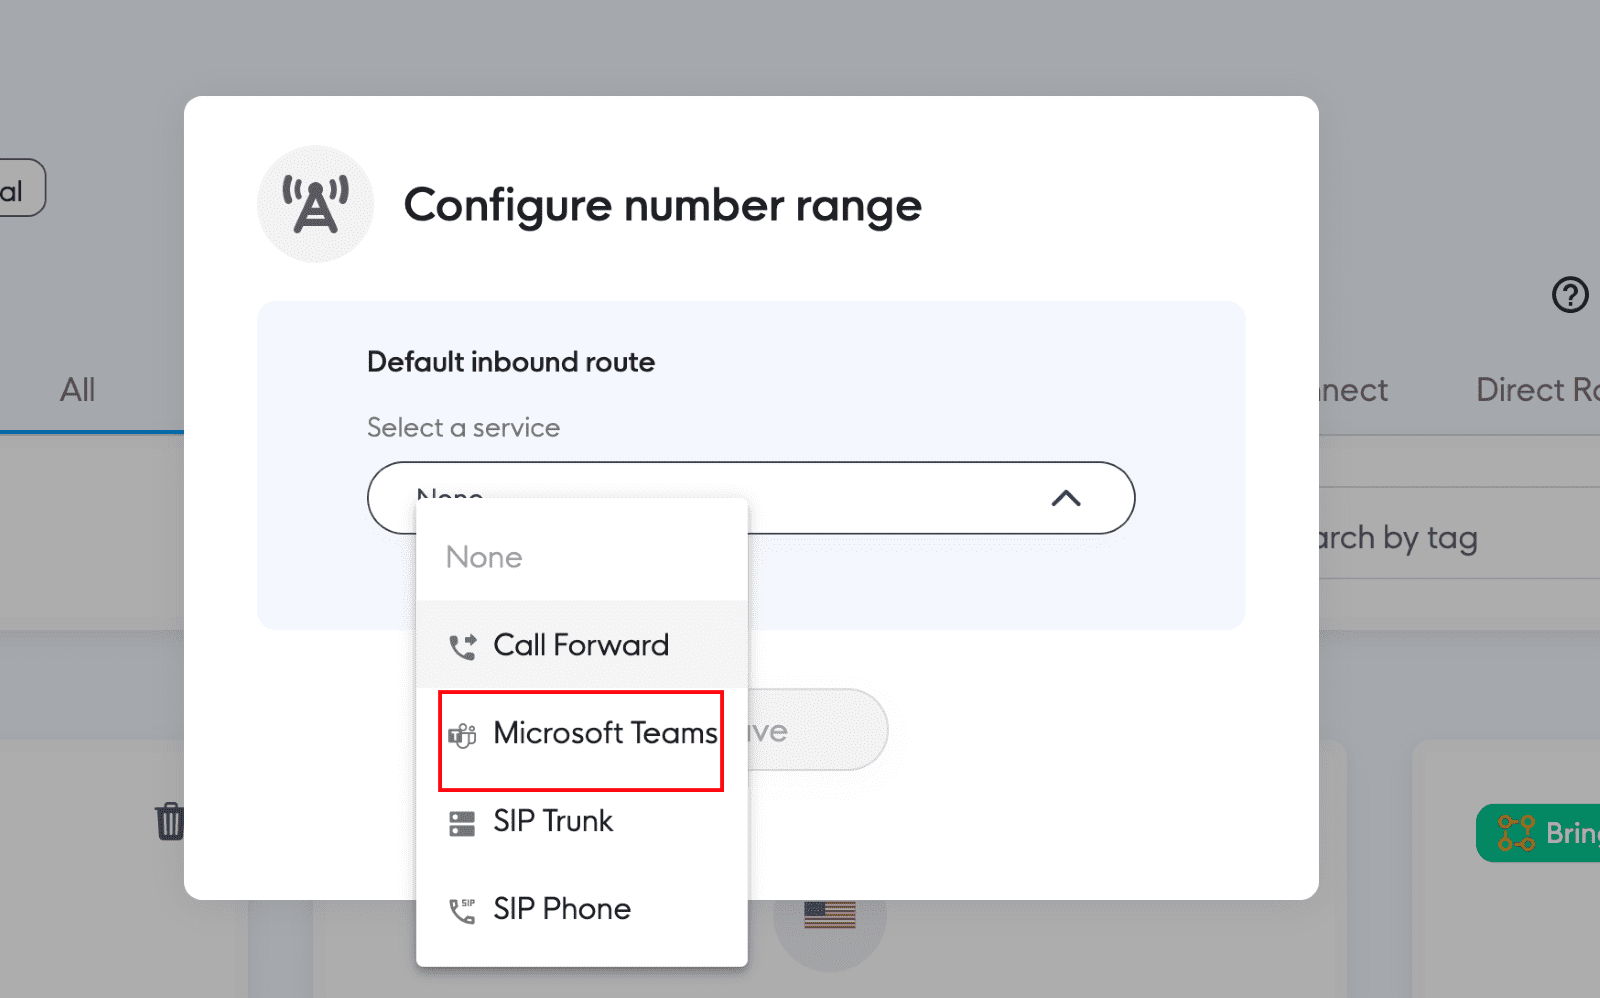Click the trash delete icon
The width and height of the screenshot is (1600, 998).
pyautogui.click(x=170, y=820)
